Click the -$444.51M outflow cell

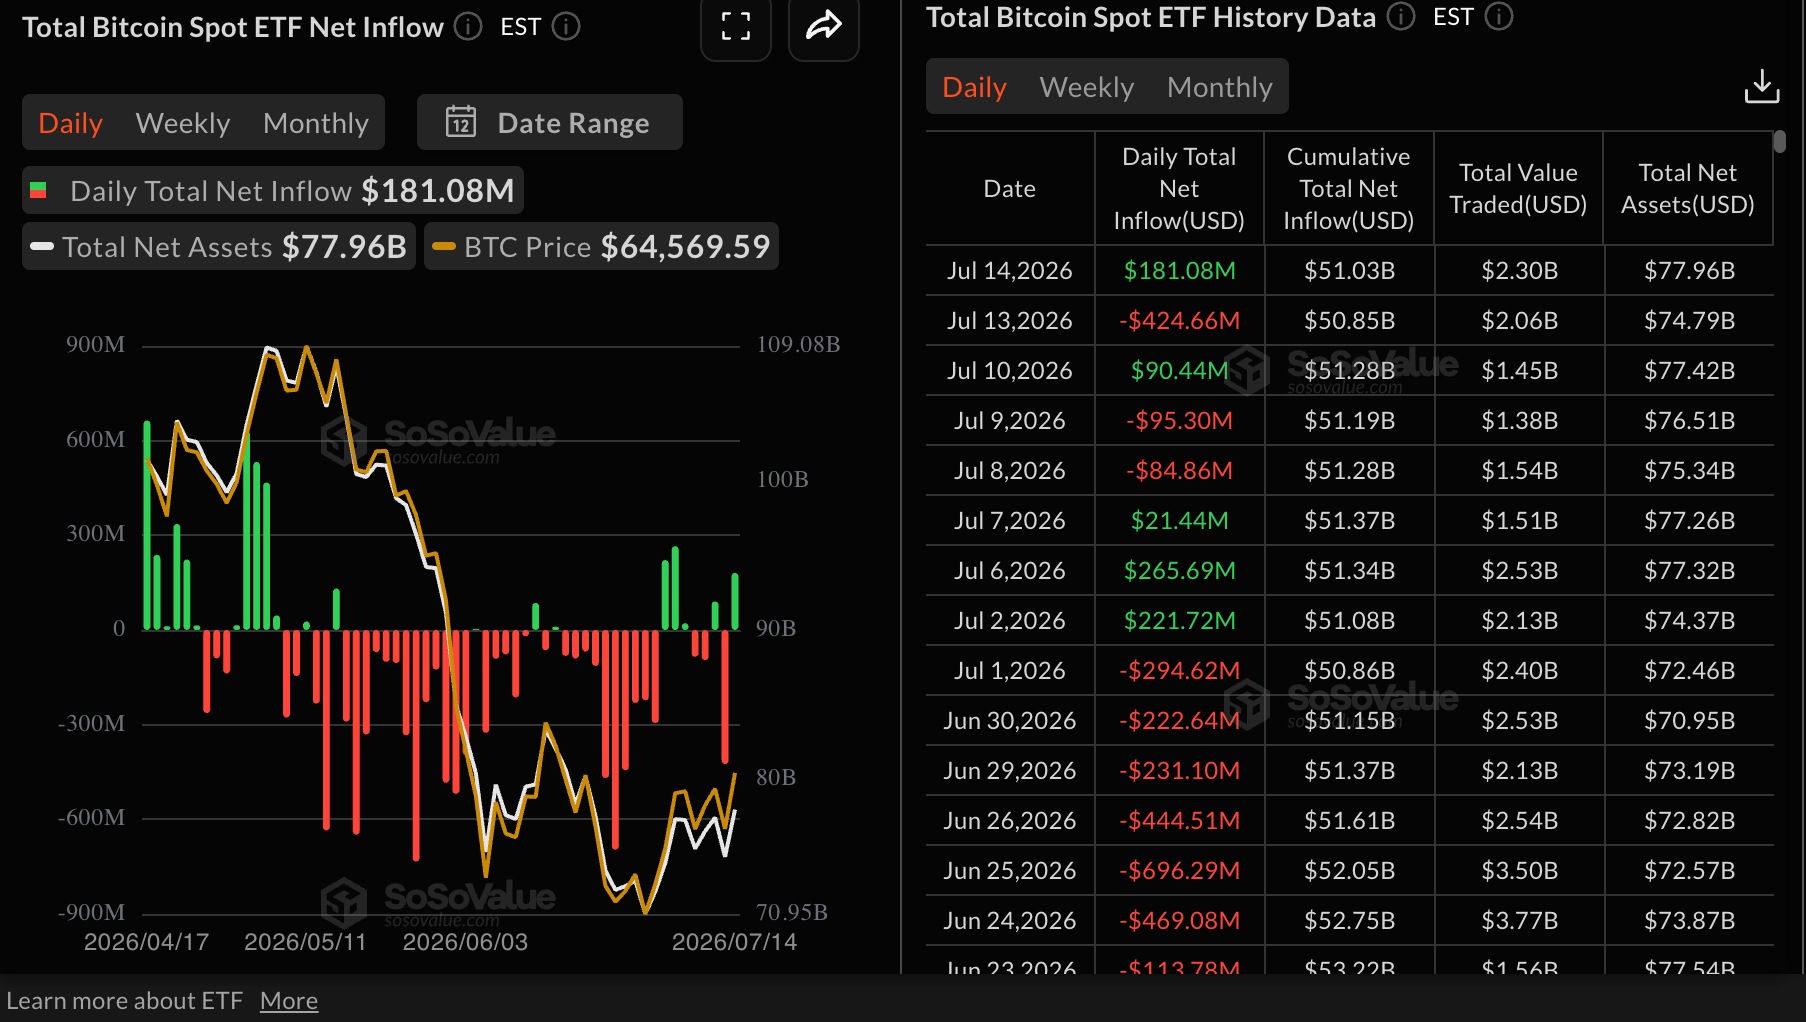1180,821
